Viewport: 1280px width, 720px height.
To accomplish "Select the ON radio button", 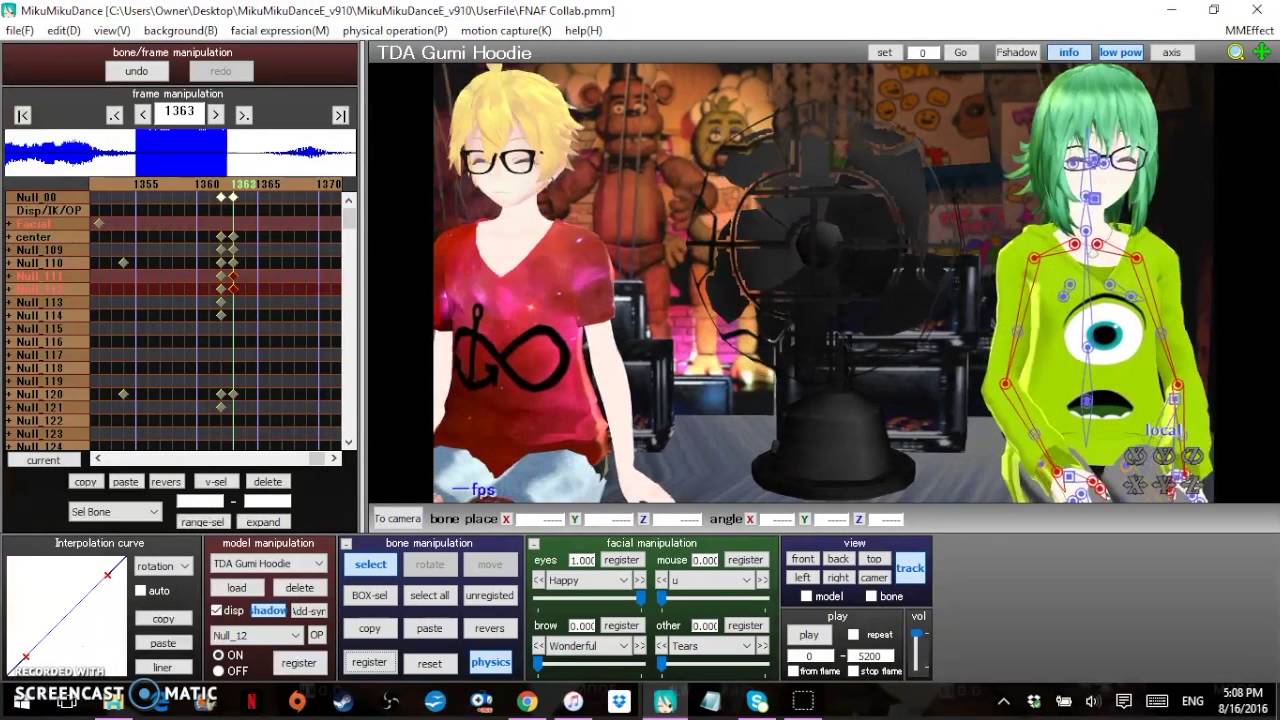I will click(x=218, y=655).
